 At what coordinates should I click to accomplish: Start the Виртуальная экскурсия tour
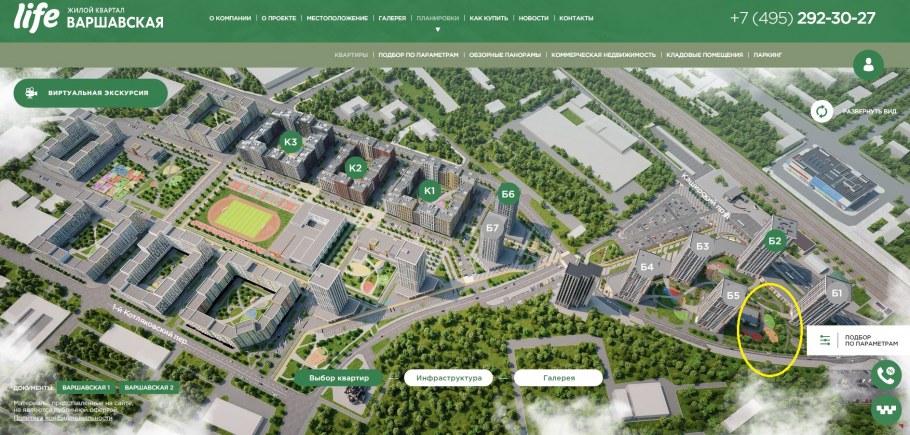(x=89, y=93)
